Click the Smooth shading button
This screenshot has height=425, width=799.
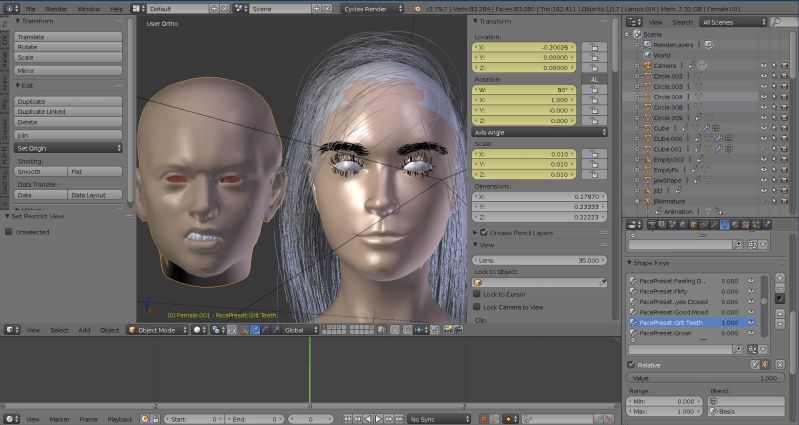[41, 171]
